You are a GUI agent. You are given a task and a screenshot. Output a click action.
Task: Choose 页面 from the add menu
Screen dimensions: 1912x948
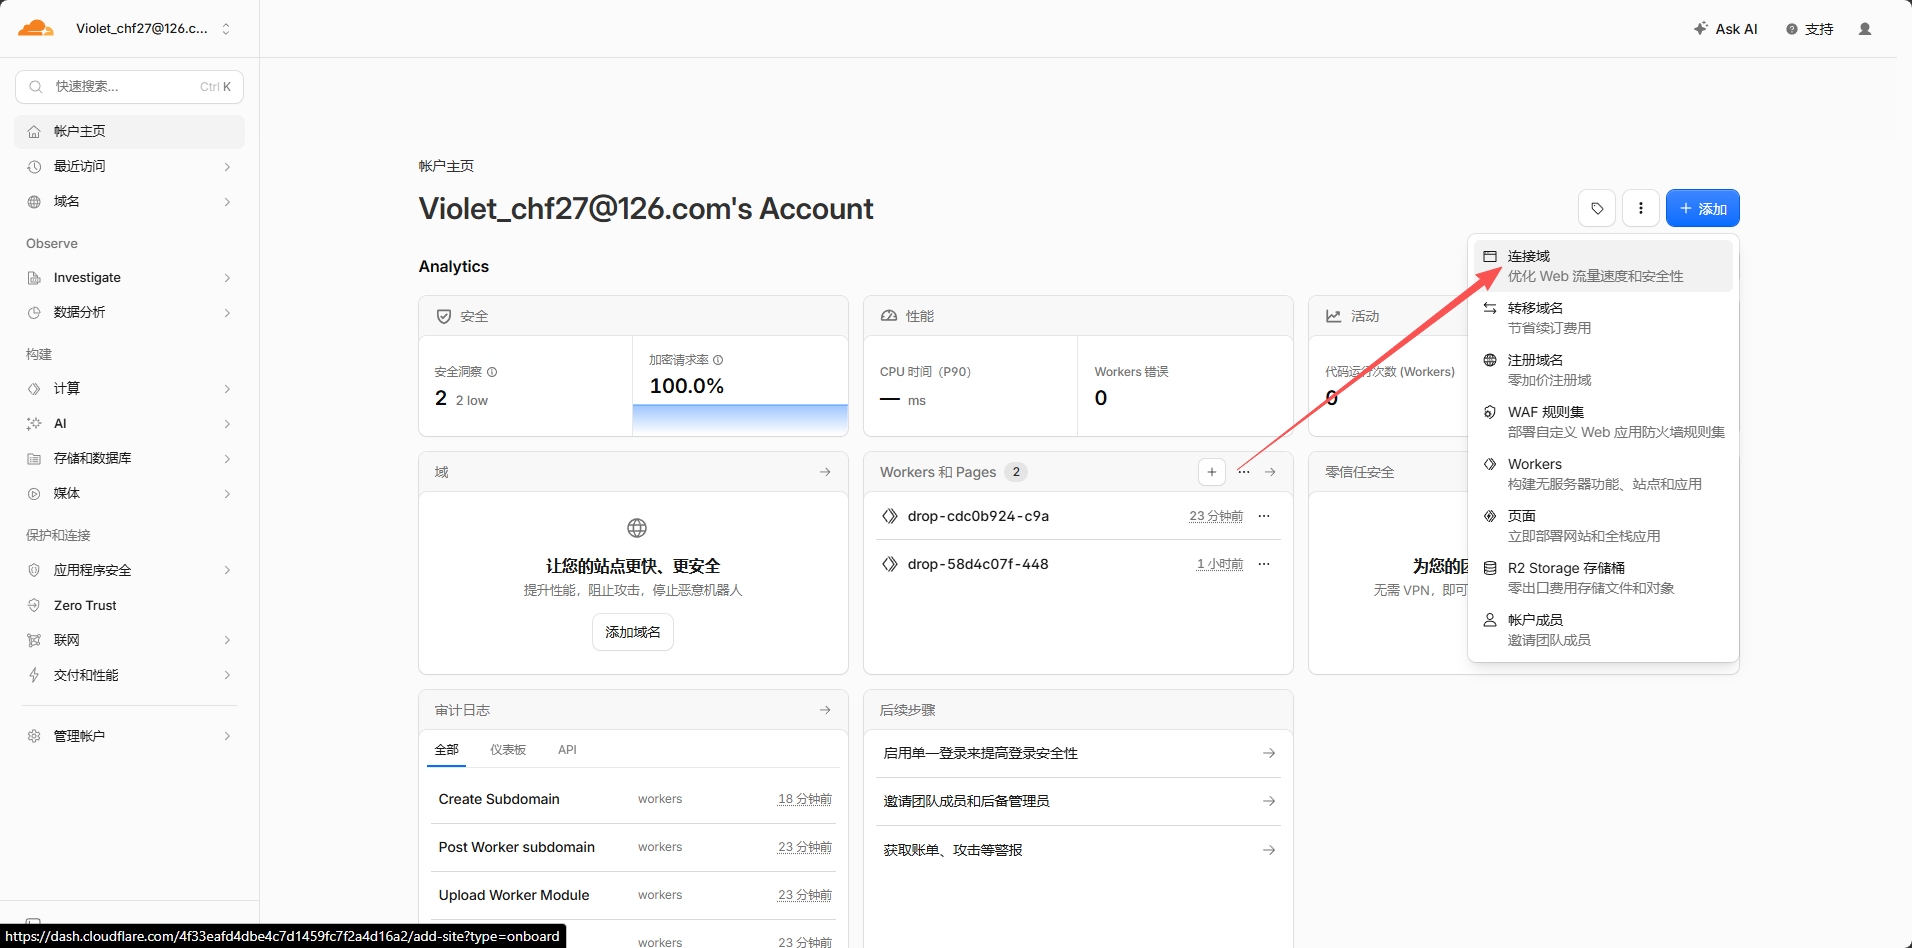[1603, 526]
